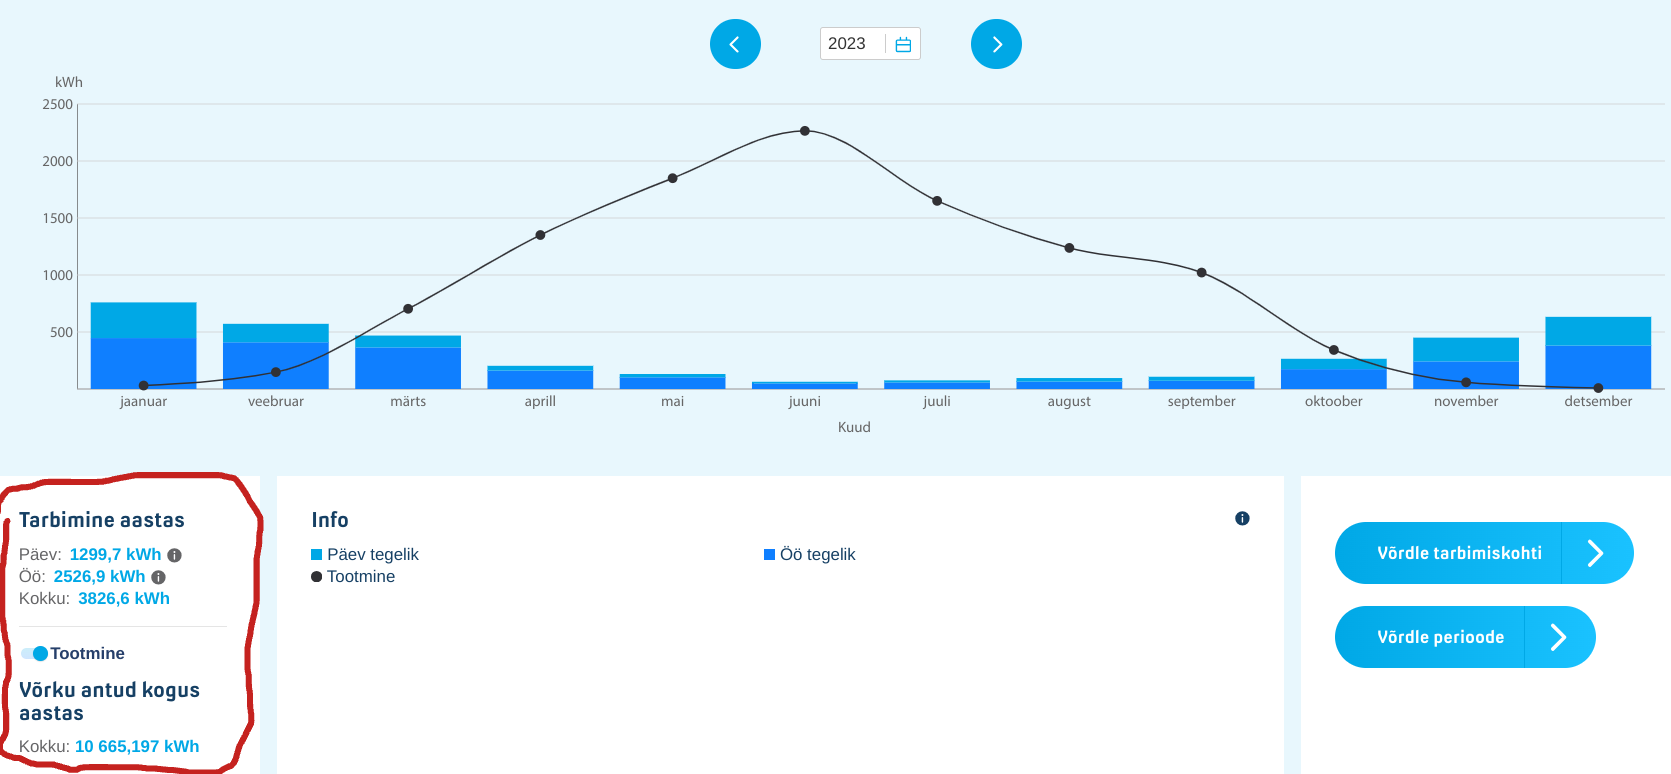This screenshot has width=1671, height=774.
Task: Go to the next year with right arrow
Action: 996,44
